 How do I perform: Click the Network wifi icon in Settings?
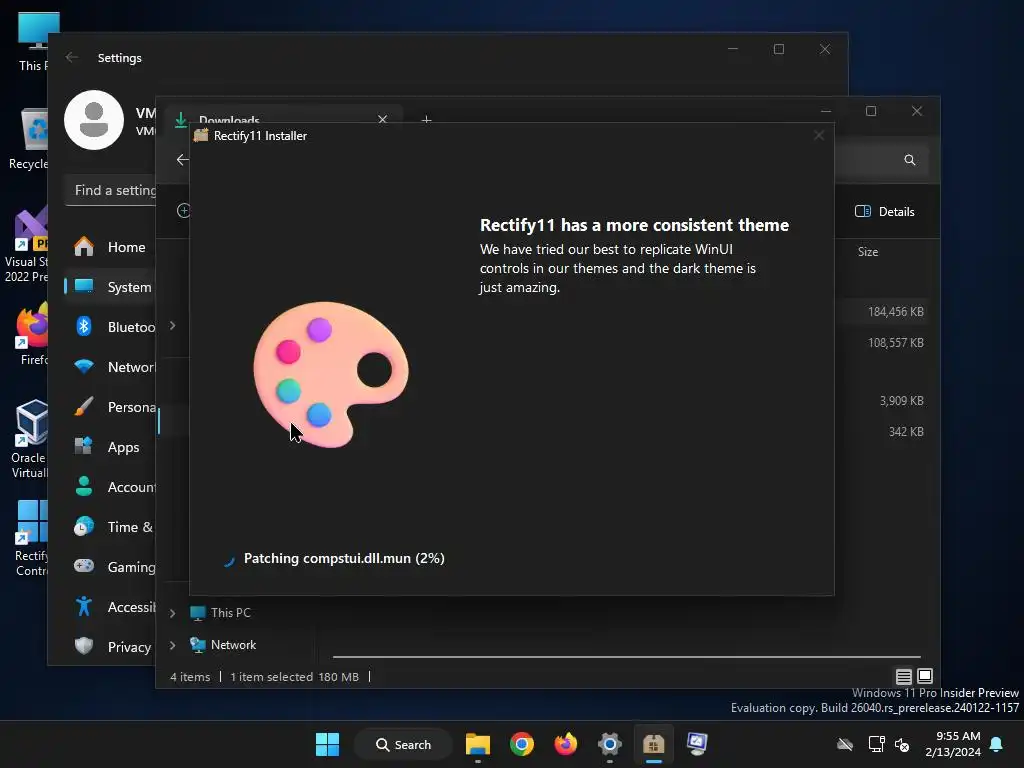[x=84, y=366]
